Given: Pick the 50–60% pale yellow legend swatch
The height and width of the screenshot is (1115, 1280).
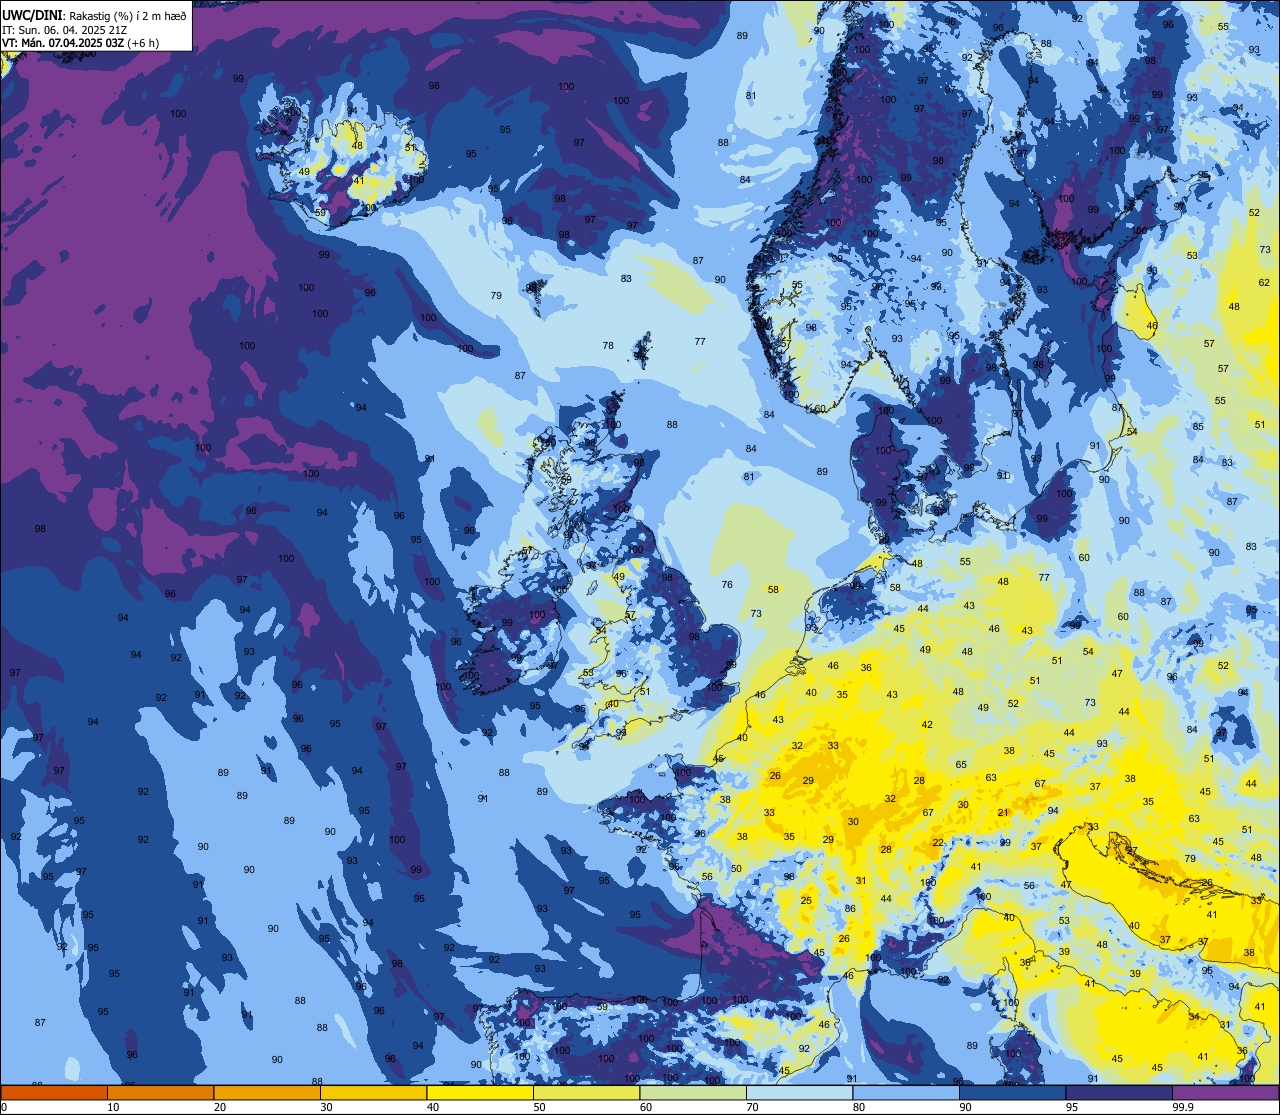Looking at the screenshot, I should click(587, 1092).
